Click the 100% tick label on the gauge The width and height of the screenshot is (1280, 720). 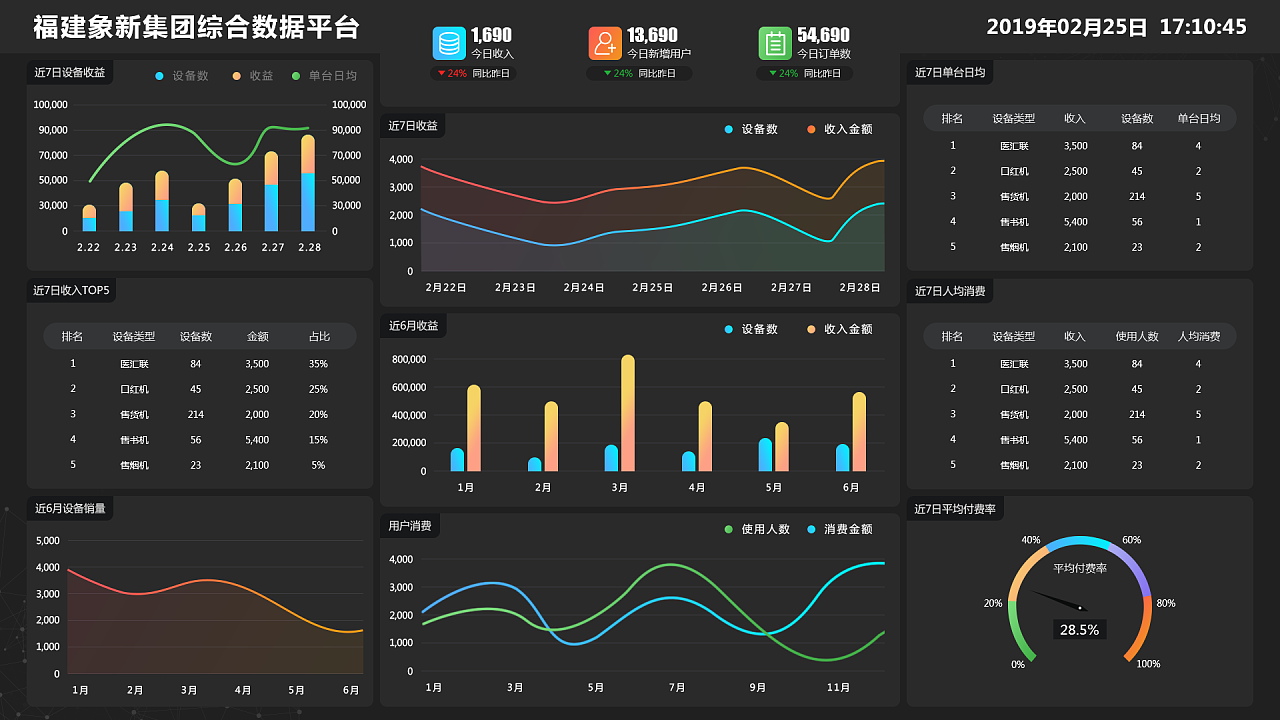[1148, 664]
